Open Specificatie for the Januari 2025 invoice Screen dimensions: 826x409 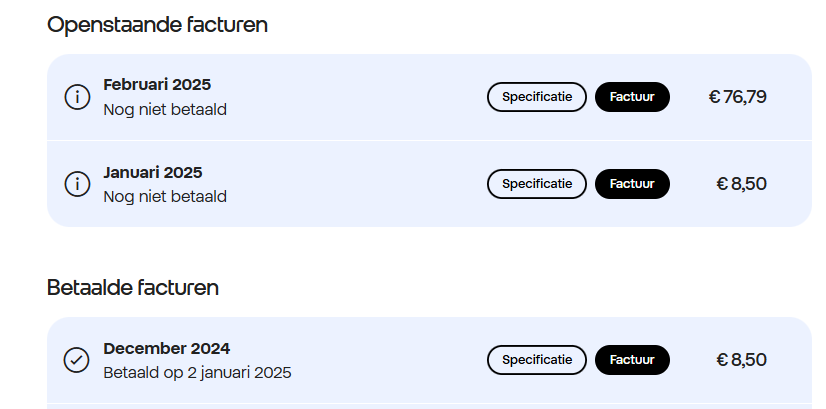[x=537, y=184]
